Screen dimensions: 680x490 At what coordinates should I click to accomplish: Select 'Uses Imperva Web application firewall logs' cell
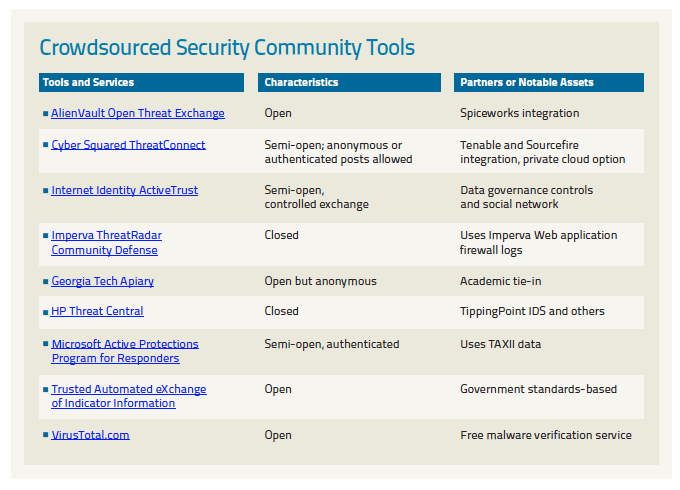(x=539, y=242)
